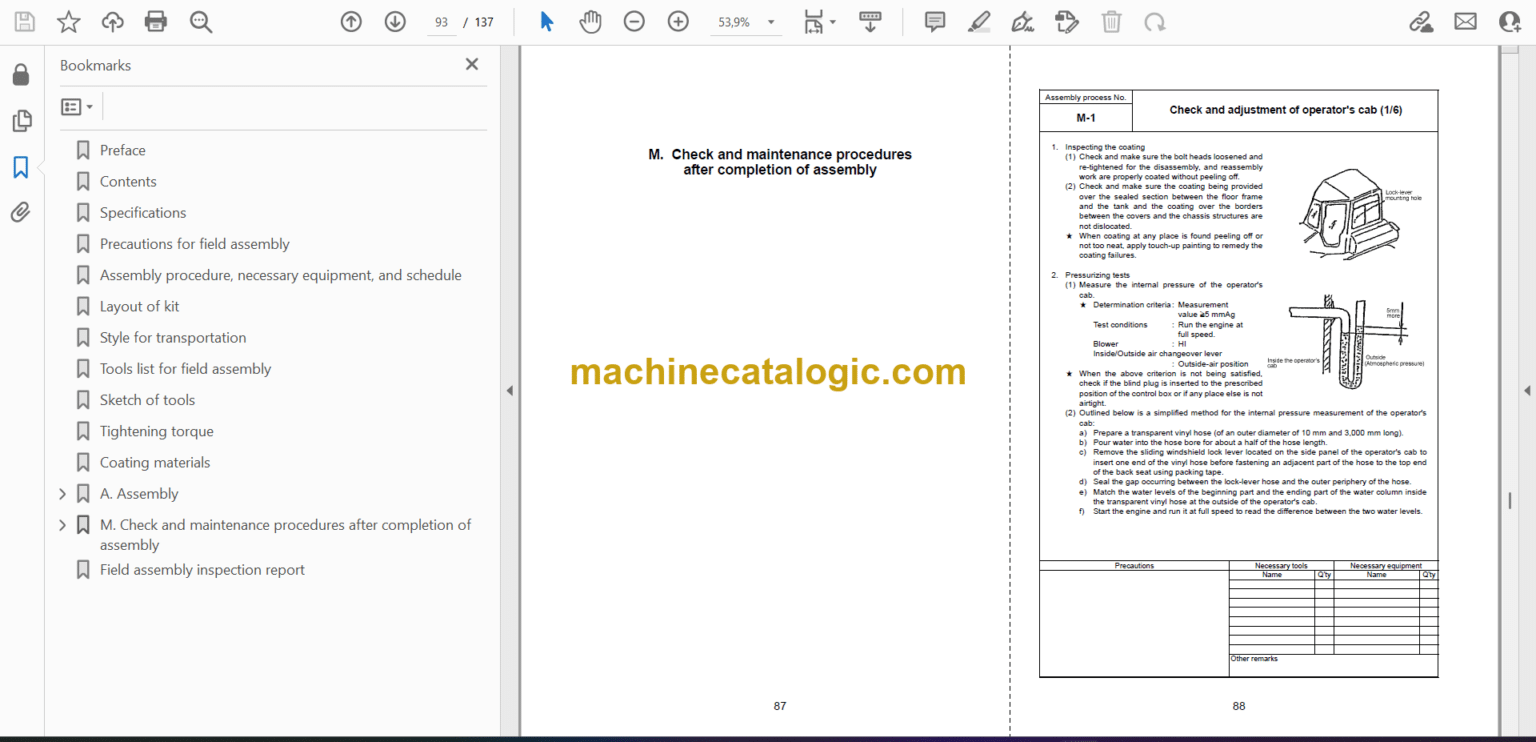Open the Page Thumbnails panel
The image size is (1536, 742).
(21, 120)
